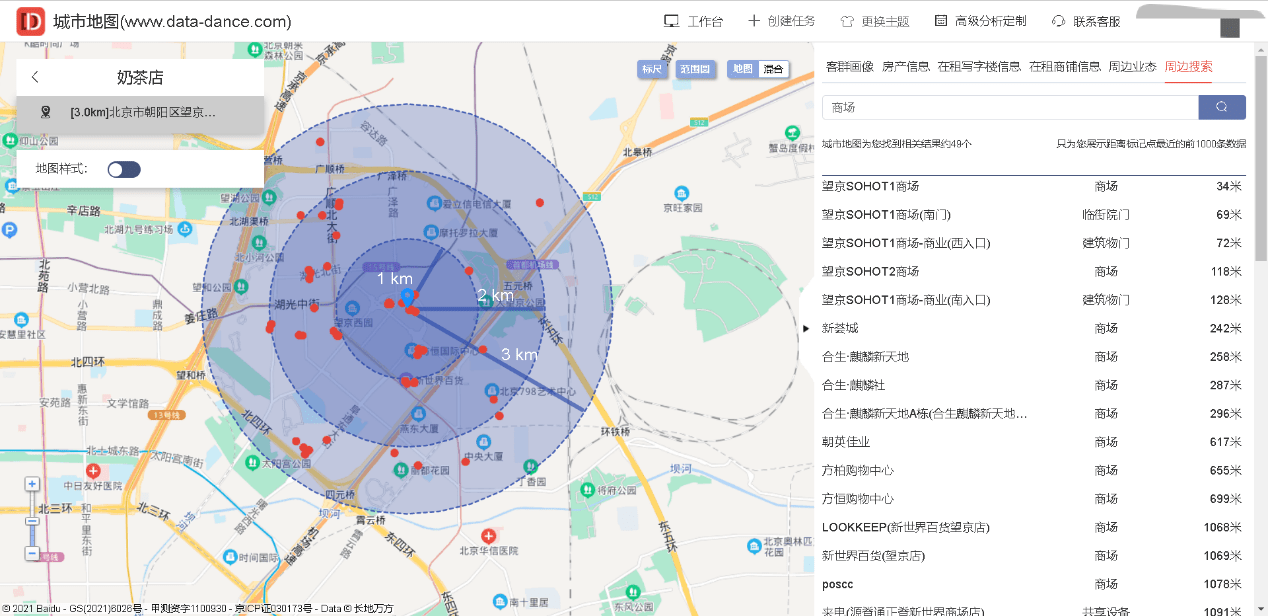Screen dimensions: 1268x616
Task: Open the 周边业态 tab
Action: click(1132, 67)
